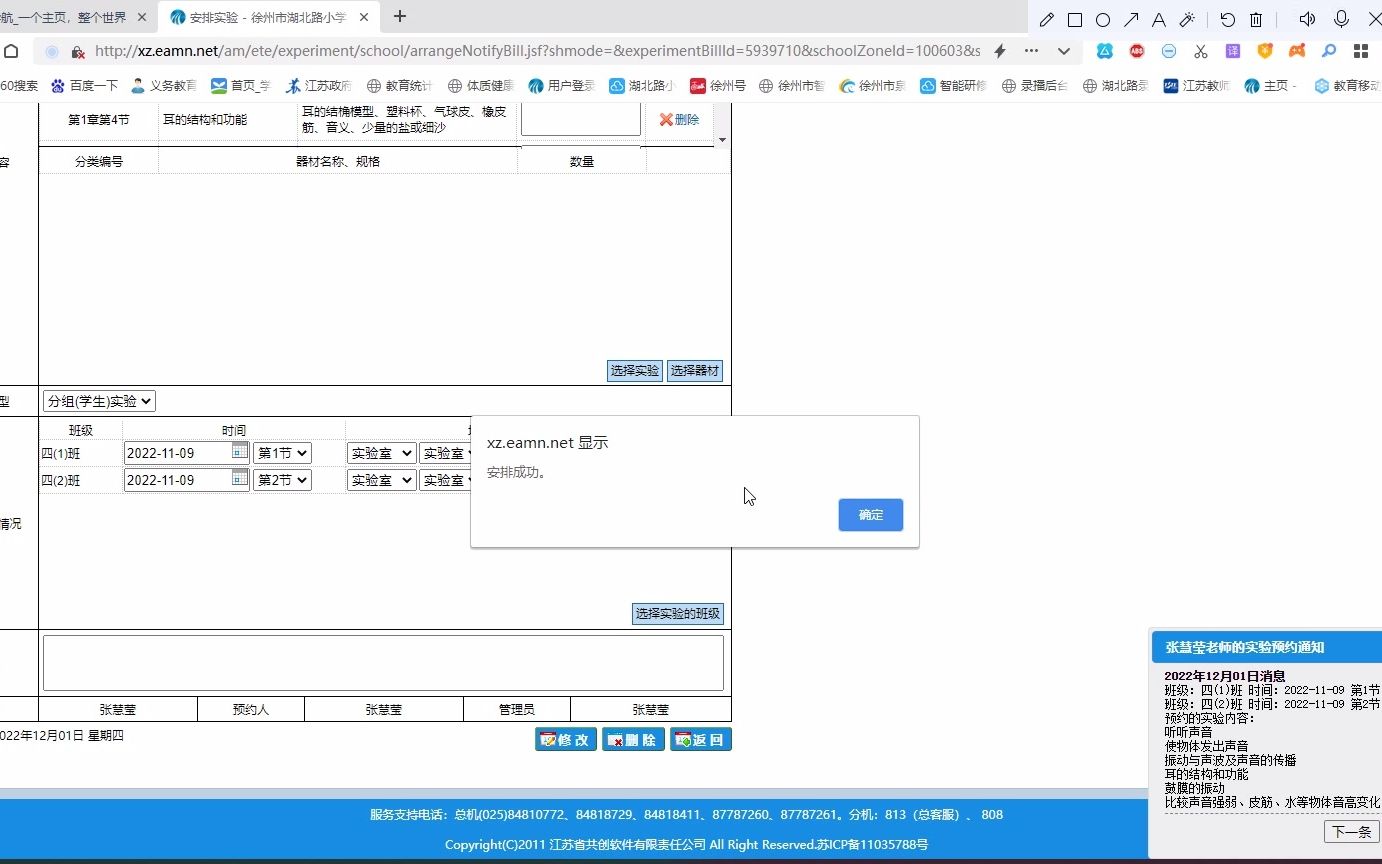
Task: Select the arrow annotation tool
Action: coord(1131,20)
